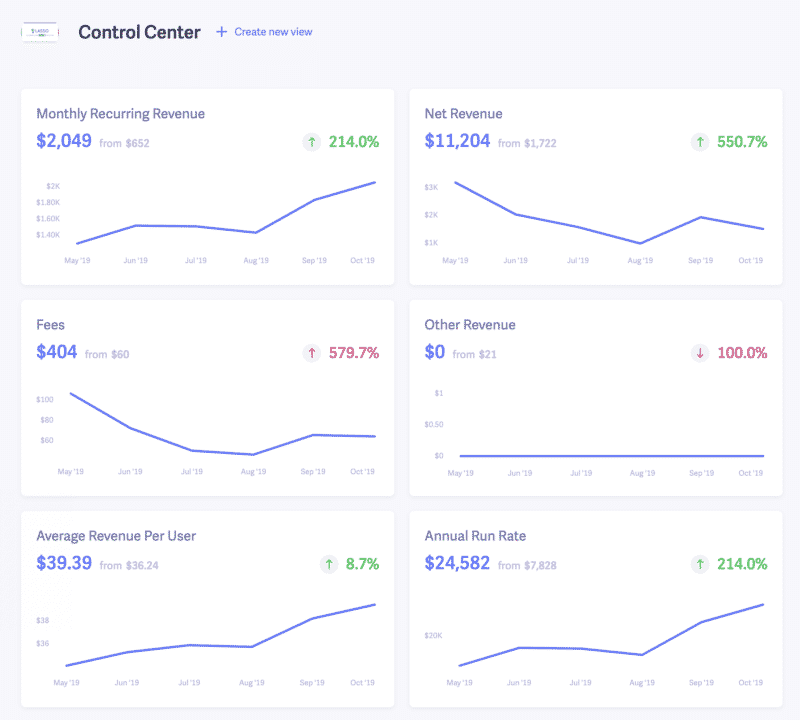Screen dimensions: 800x720
Task: Click the $100 axis label in Fees chart
Action: tap(44, 400)
